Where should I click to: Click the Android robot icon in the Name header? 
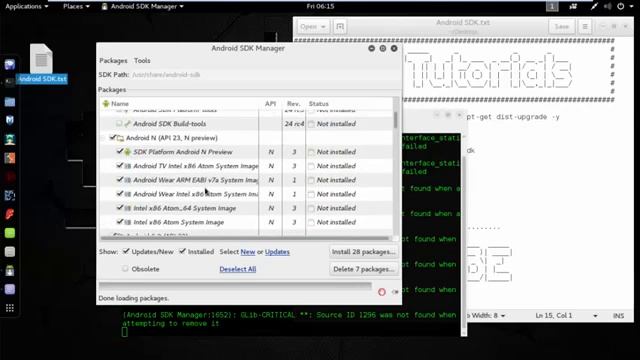[106, 104]
